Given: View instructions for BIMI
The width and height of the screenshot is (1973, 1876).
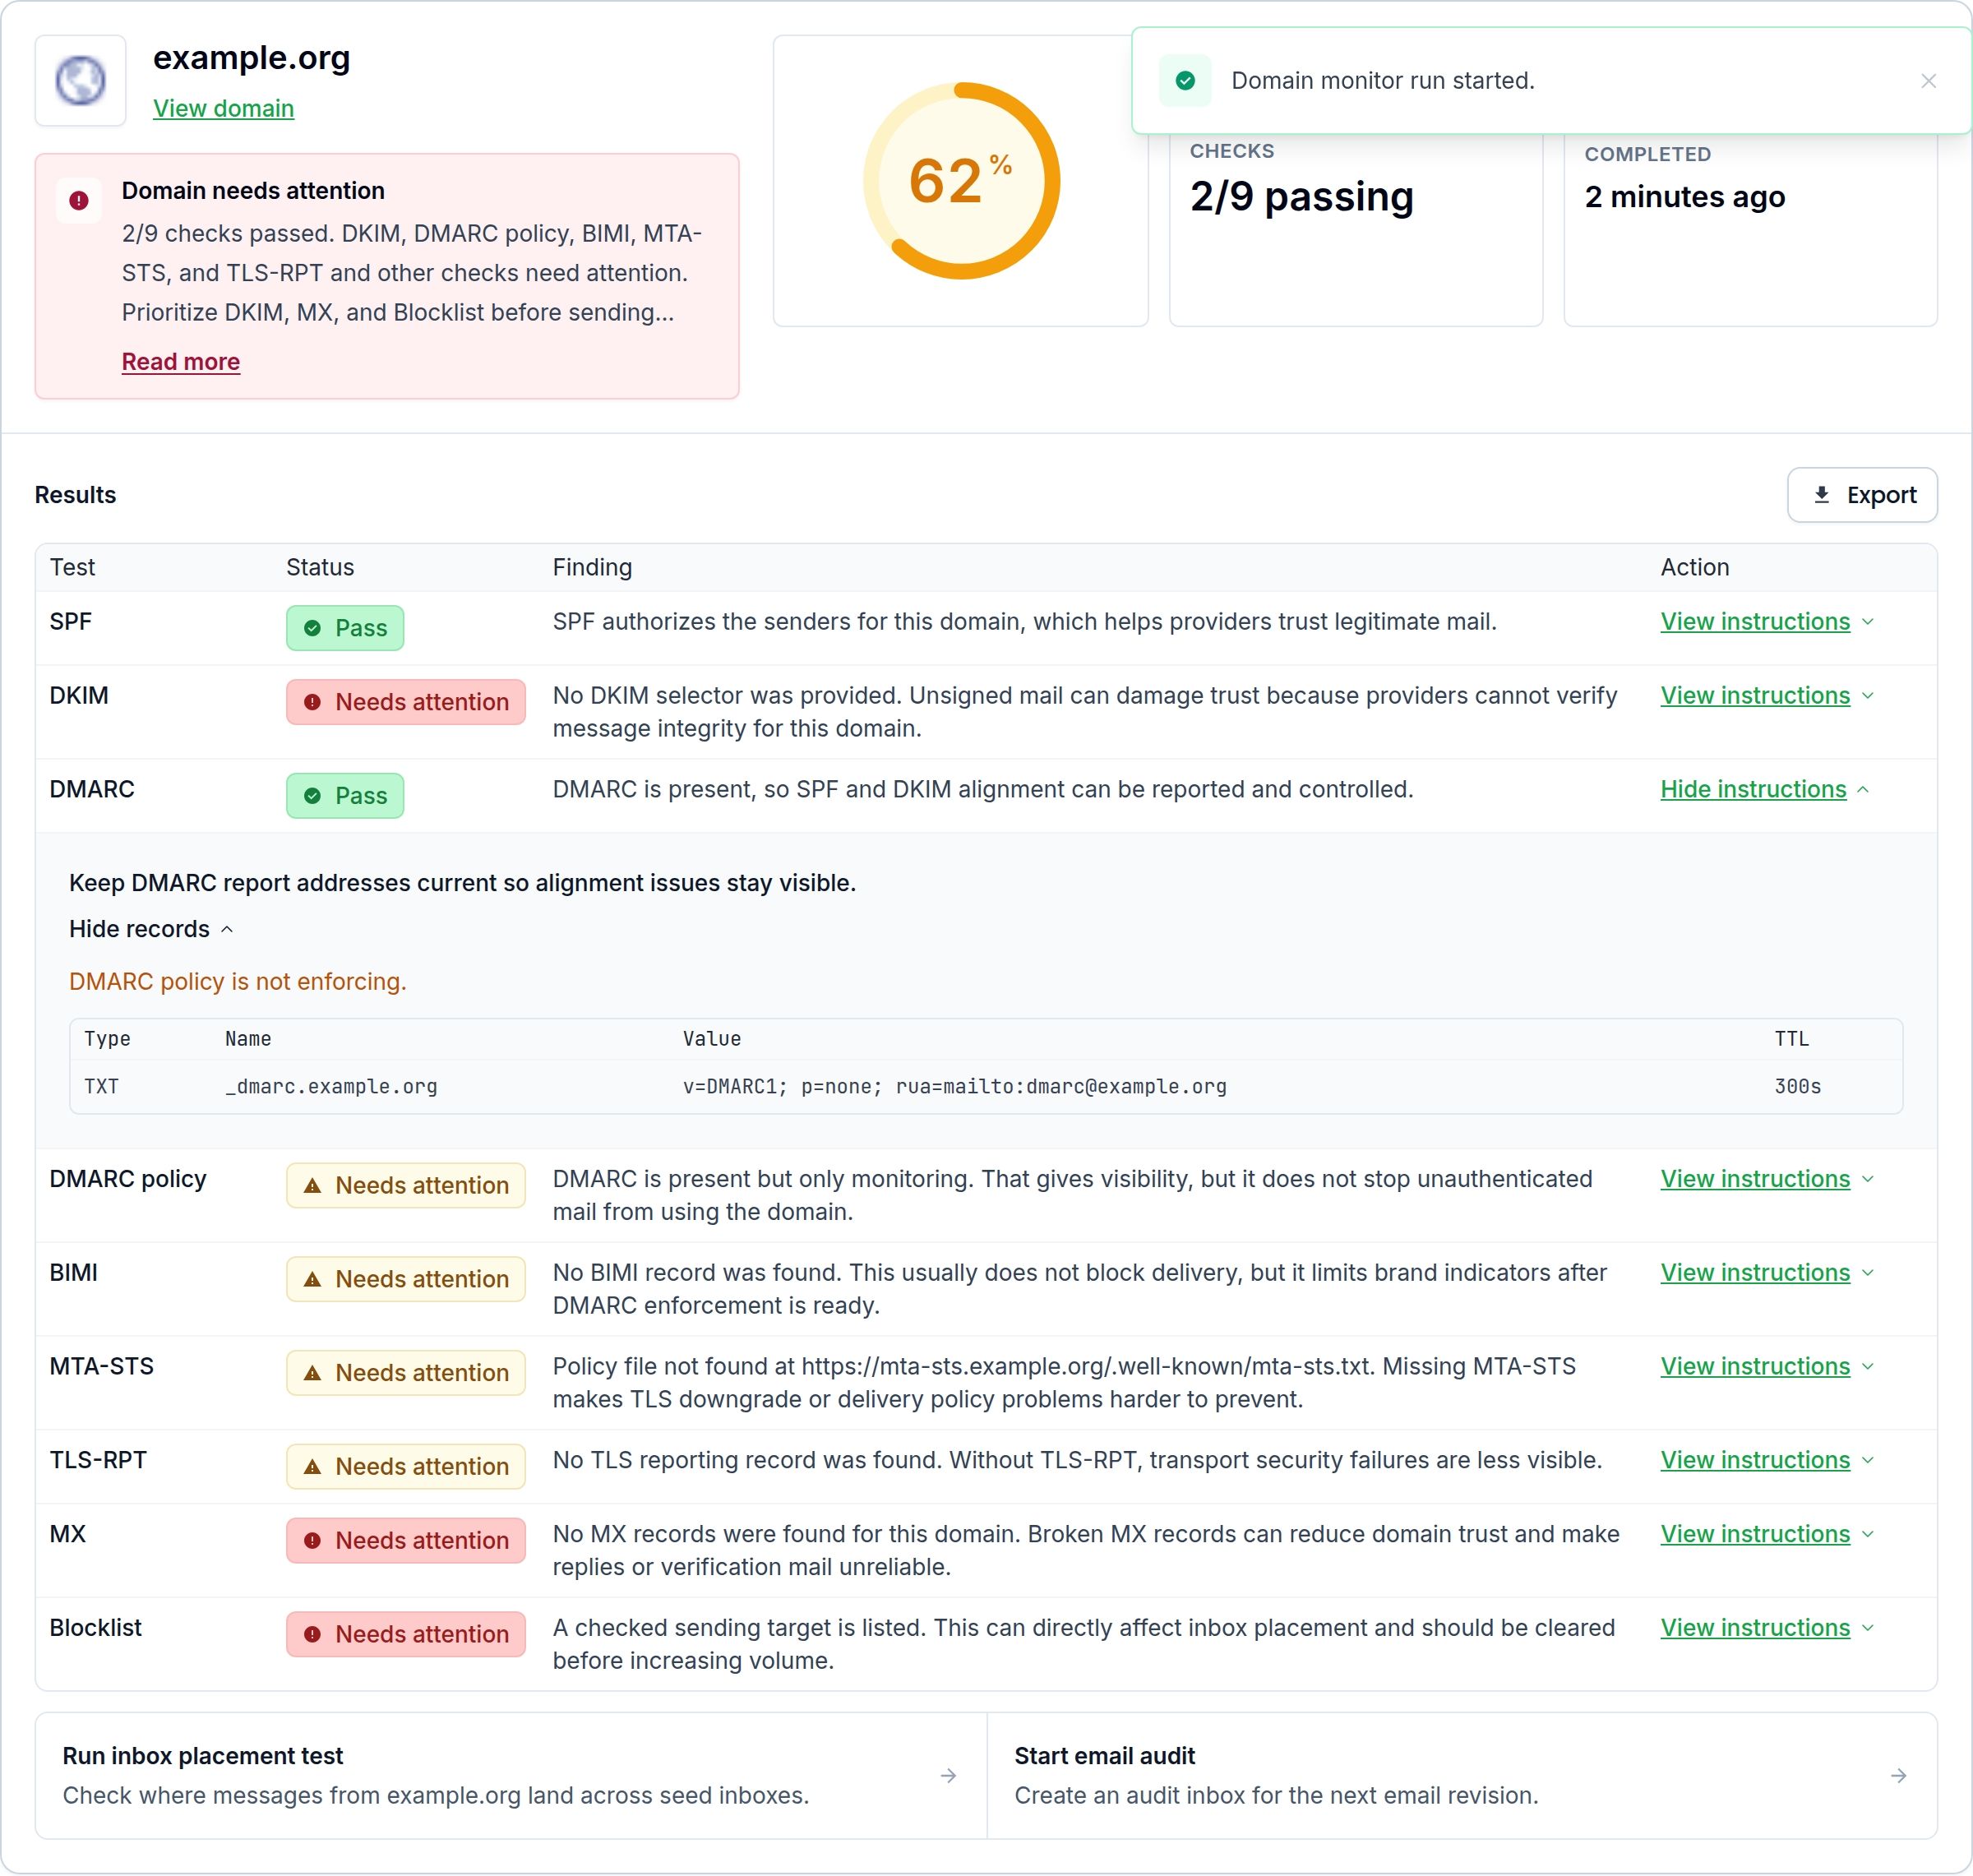Looking at the screenshot, I should pos(1755,1273).
